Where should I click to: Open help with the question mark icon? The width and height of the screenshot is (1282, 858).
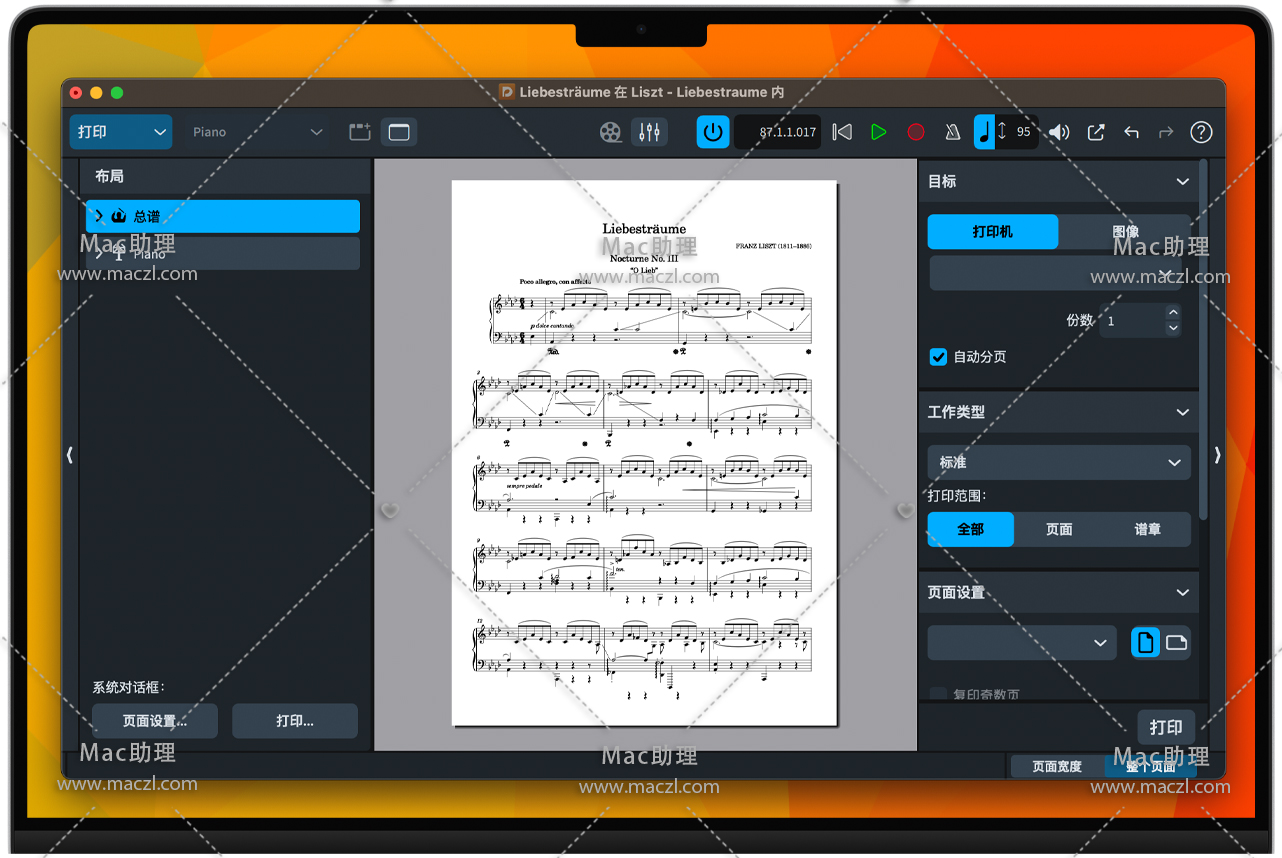point(1201,132)
